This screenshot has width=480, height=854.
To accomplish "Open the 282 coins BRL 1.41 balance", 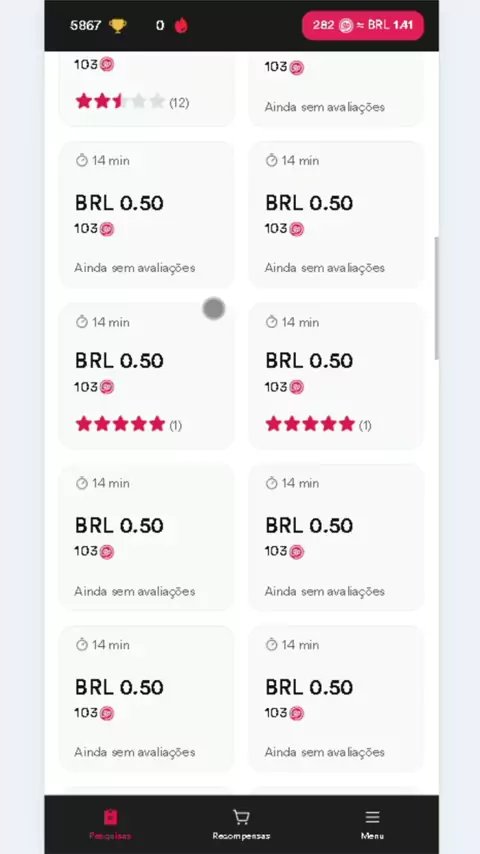I will pos(363,25).
